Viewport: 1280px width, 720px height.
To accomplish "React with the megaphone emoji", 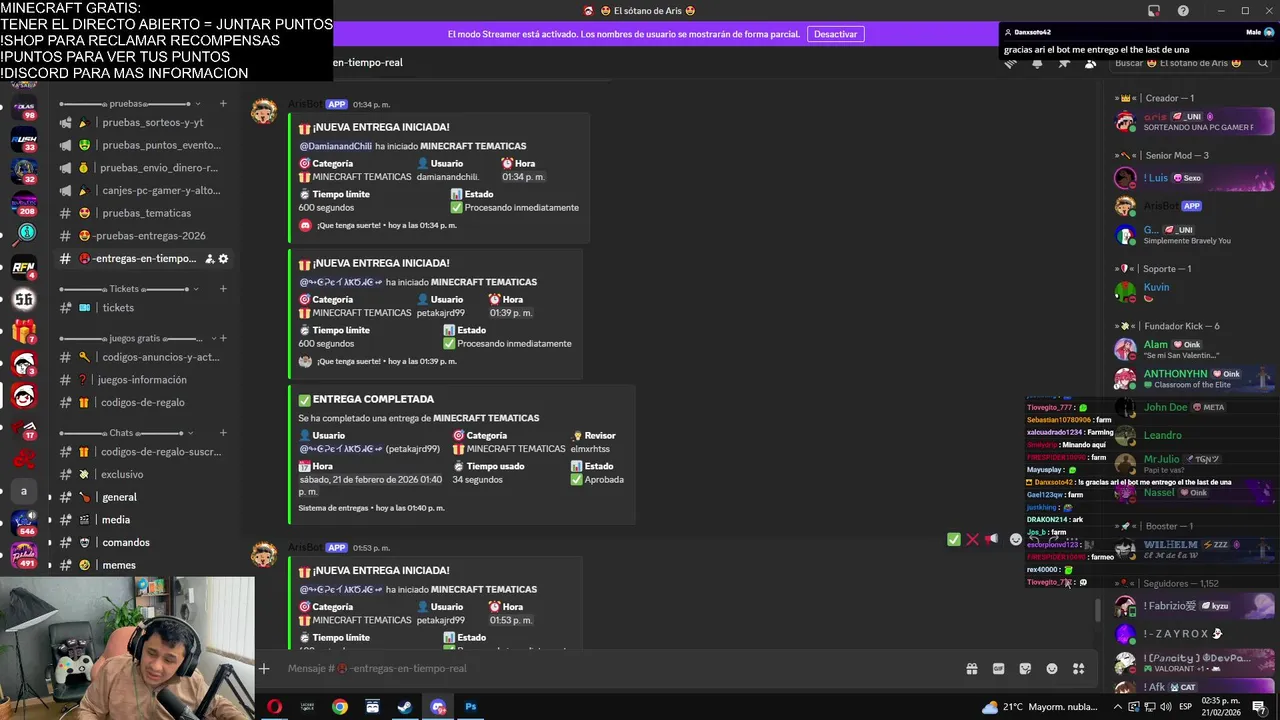I will [991, 539].
